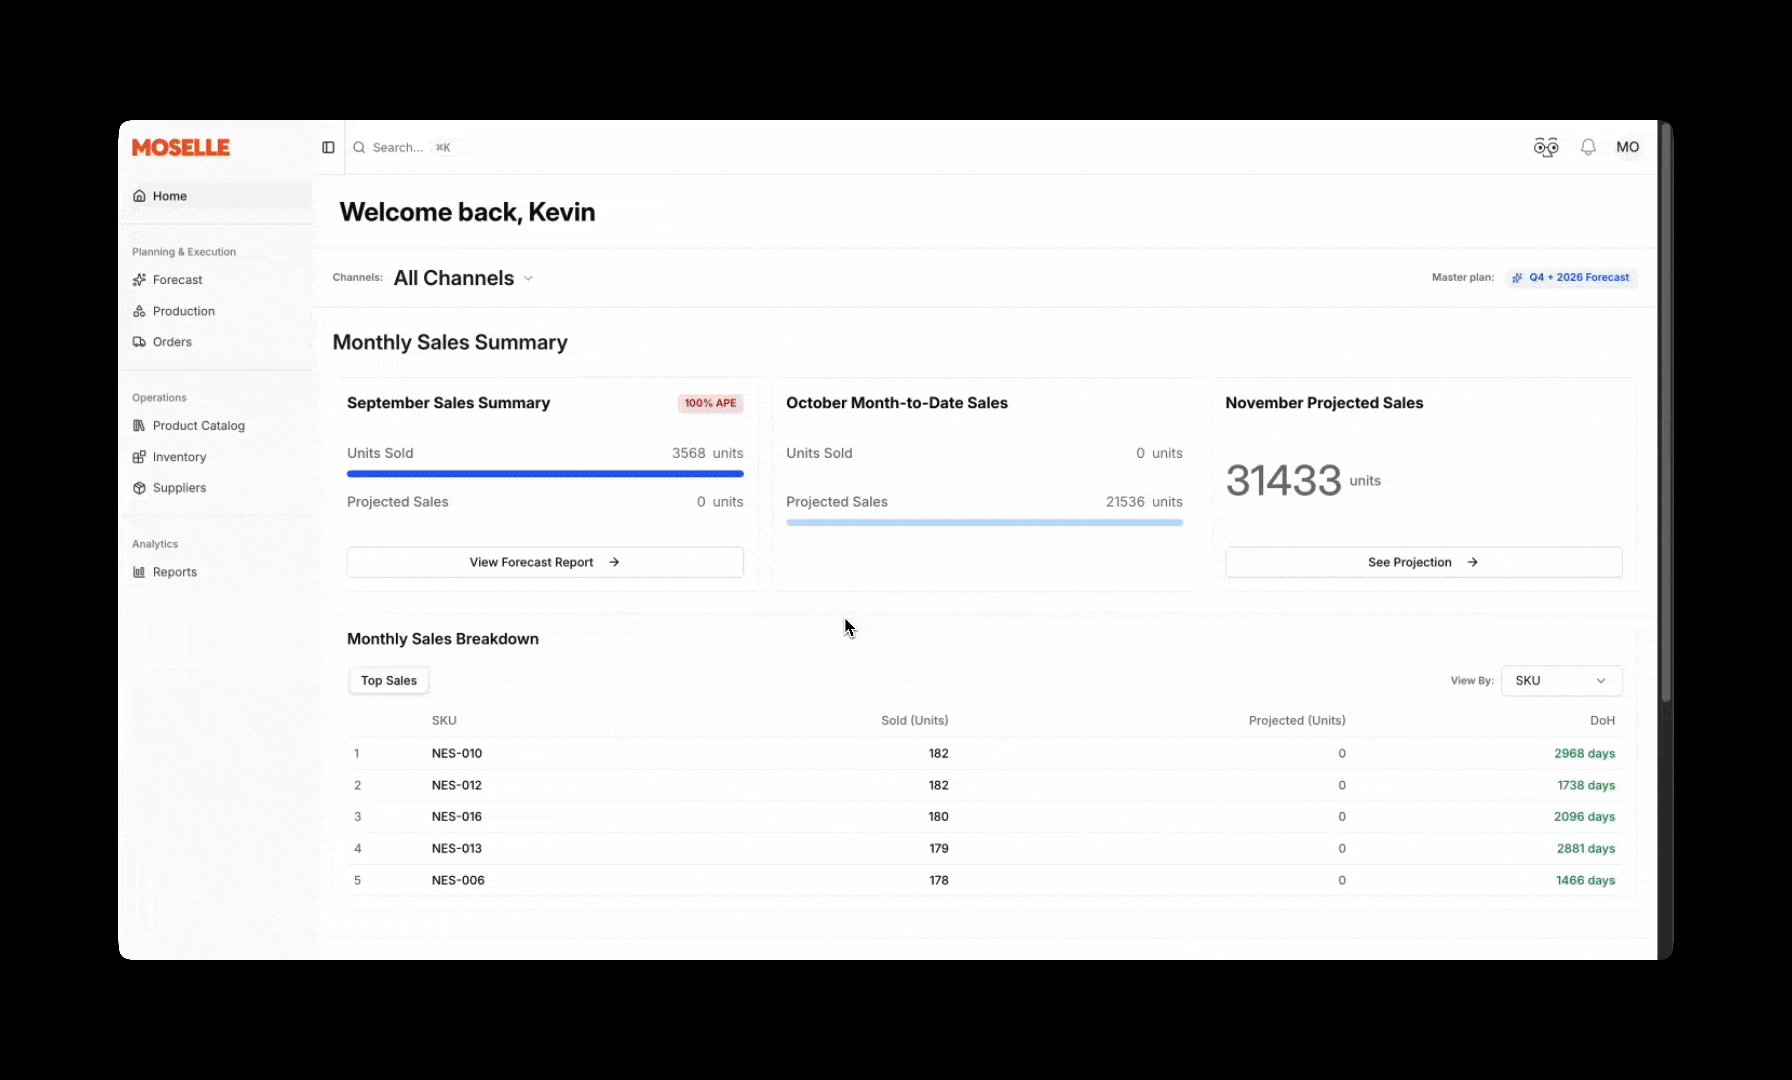
Task: Open the View By SKU dropdown
Action: tap(1560, 681)
